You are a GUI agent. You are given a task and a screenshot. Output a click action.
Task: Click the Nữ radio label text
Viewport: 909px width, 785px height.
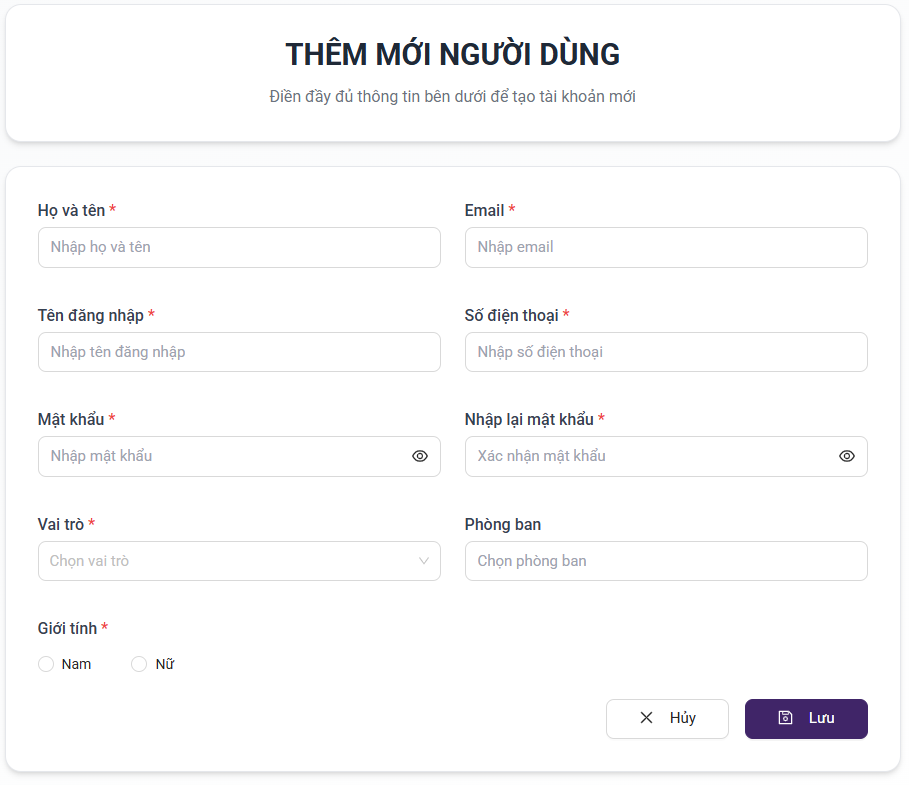coord(165,664)
